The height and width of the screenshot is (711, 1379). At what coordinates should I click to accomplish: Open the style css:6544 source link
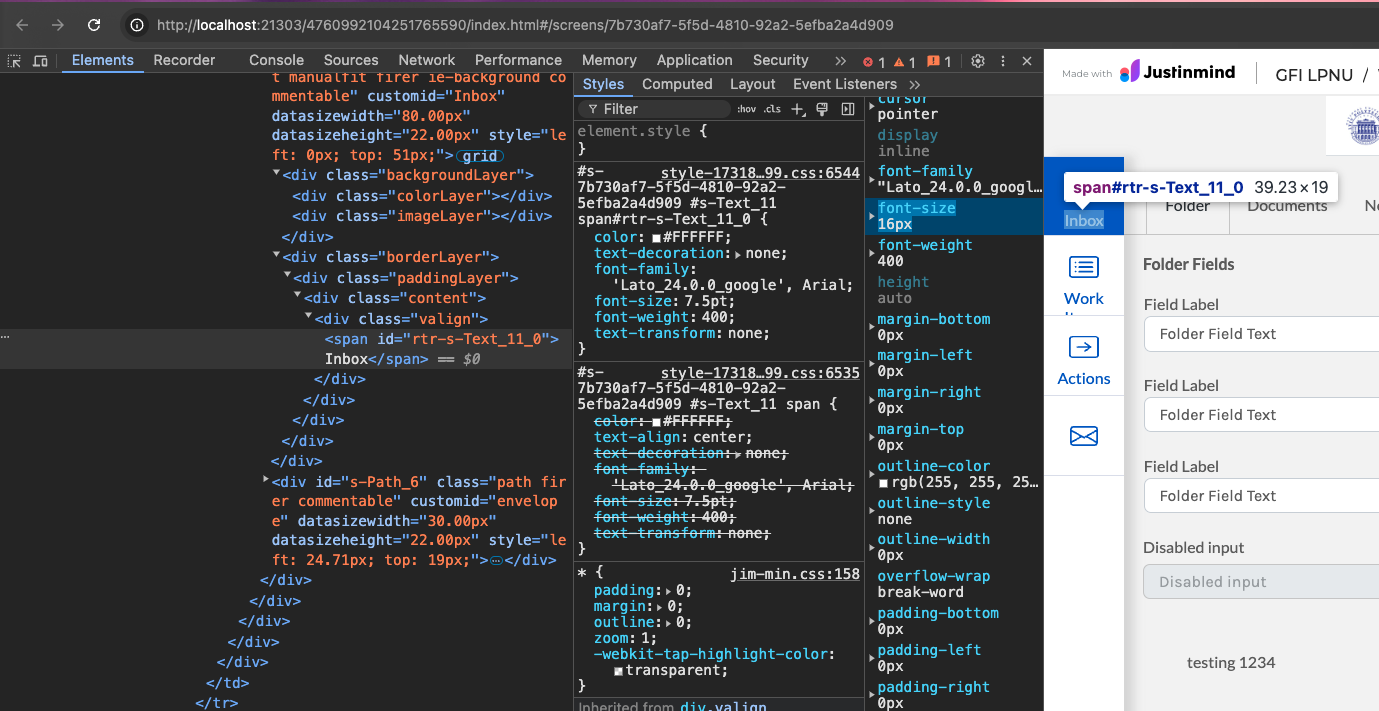[x=759, y=173]
